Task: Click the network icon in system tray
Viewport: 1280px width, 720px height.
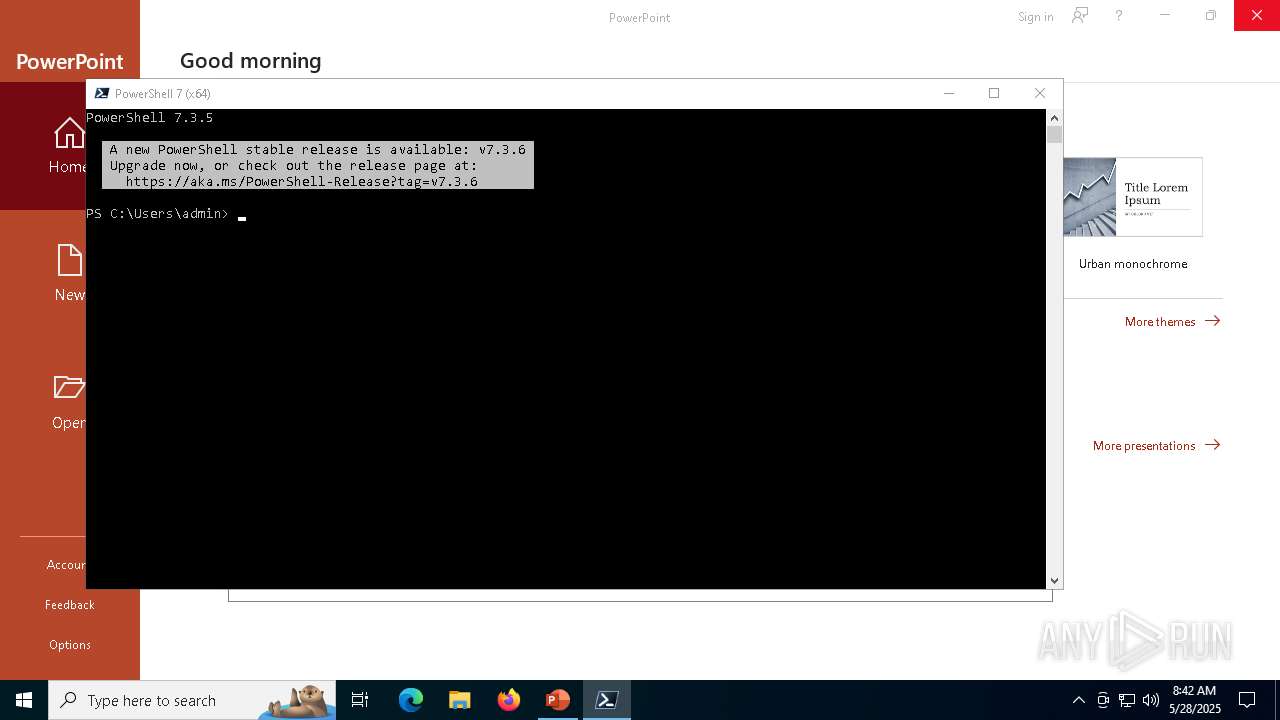Action: click(1127, 700)
